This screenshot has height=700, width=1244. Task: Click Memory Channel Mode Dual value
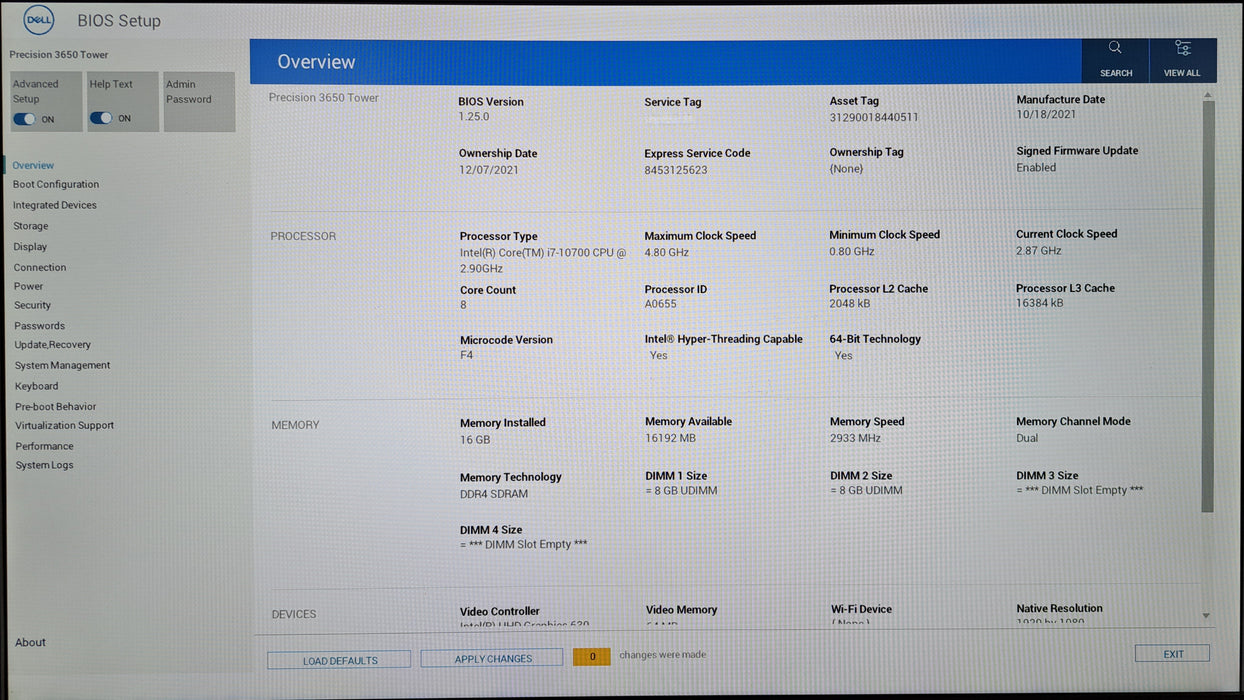click(1028, 437)
